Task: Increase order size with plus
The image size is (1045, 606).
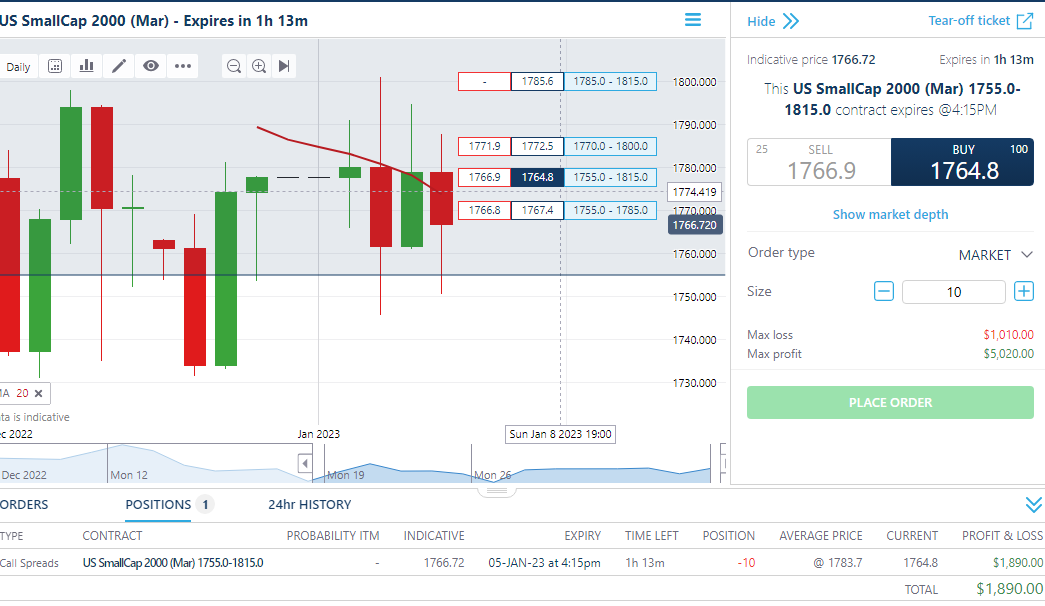Action: (1024, 291)
